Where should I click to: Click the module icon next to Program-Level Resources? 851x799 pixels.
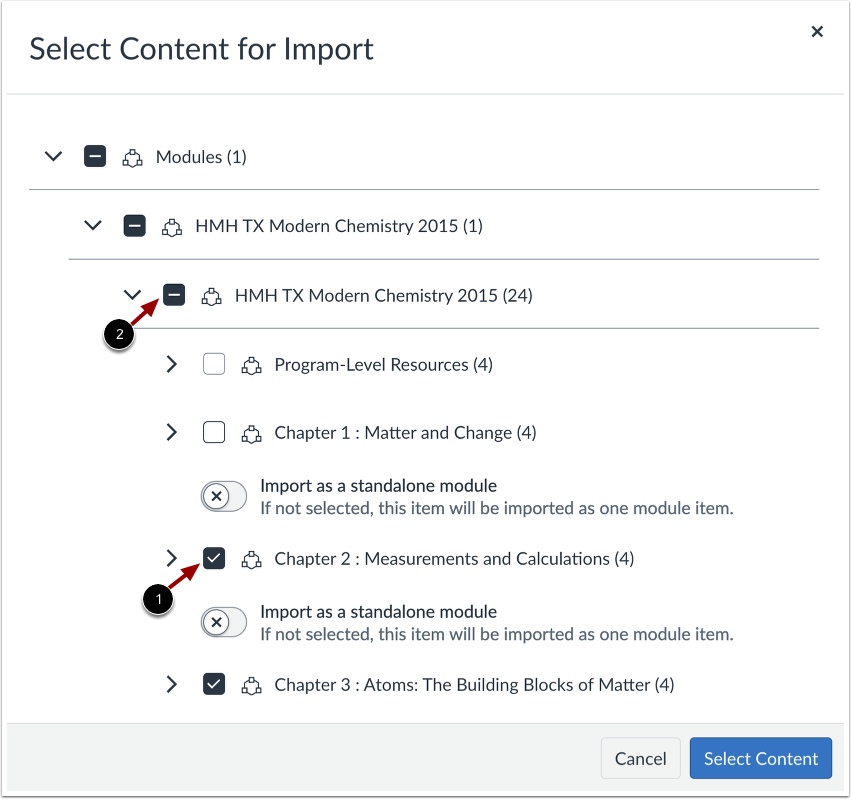[x=250, y=364]
